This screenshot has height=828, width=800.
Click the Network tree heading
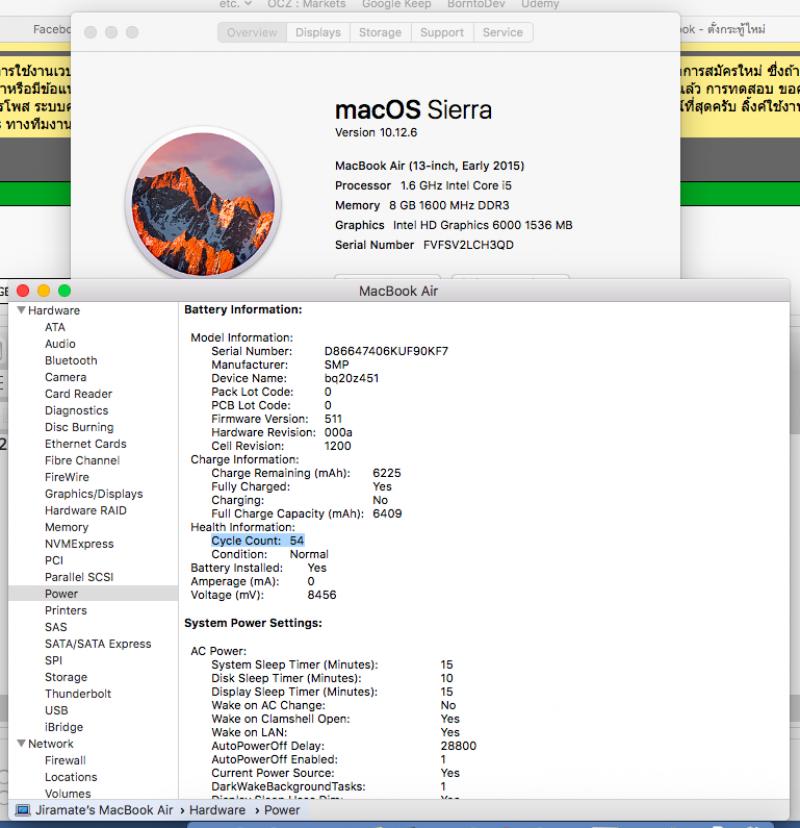tap(51, 744)
